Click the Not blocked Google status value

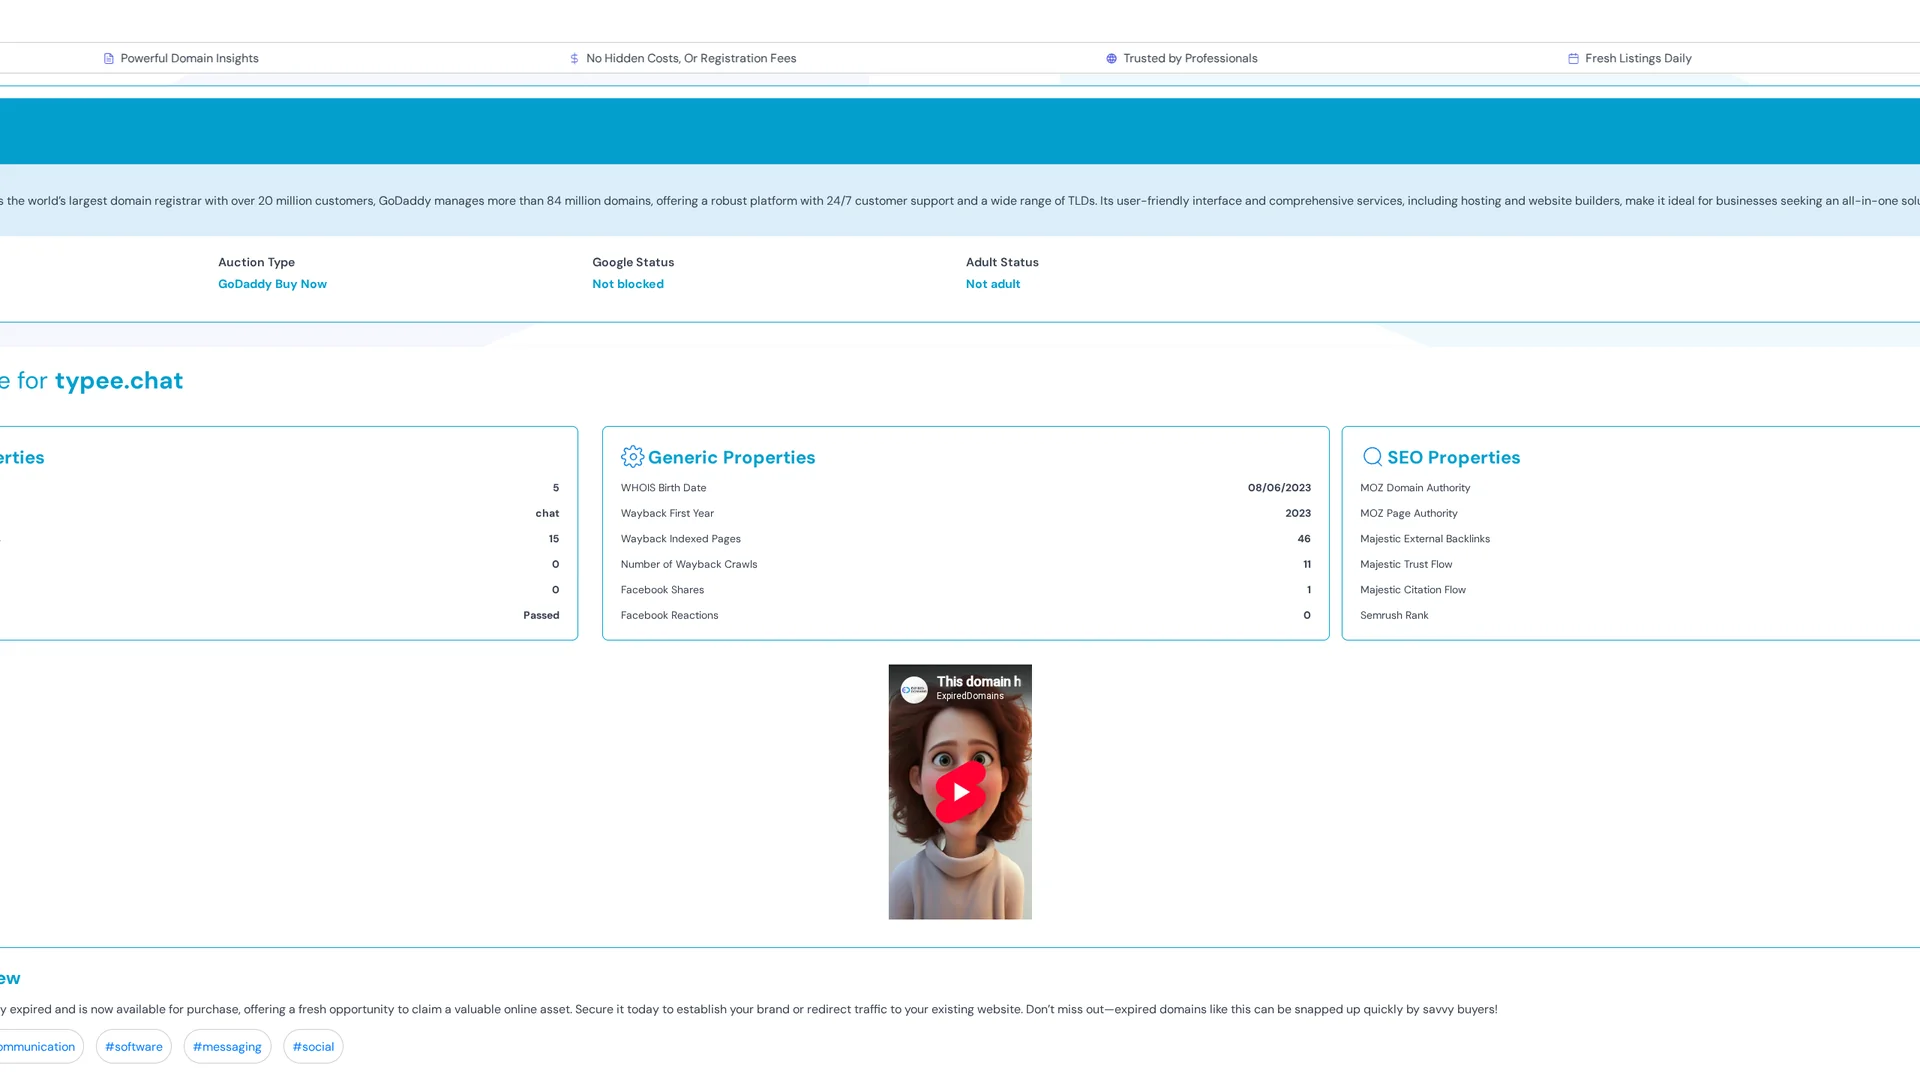tap(628, 284)
